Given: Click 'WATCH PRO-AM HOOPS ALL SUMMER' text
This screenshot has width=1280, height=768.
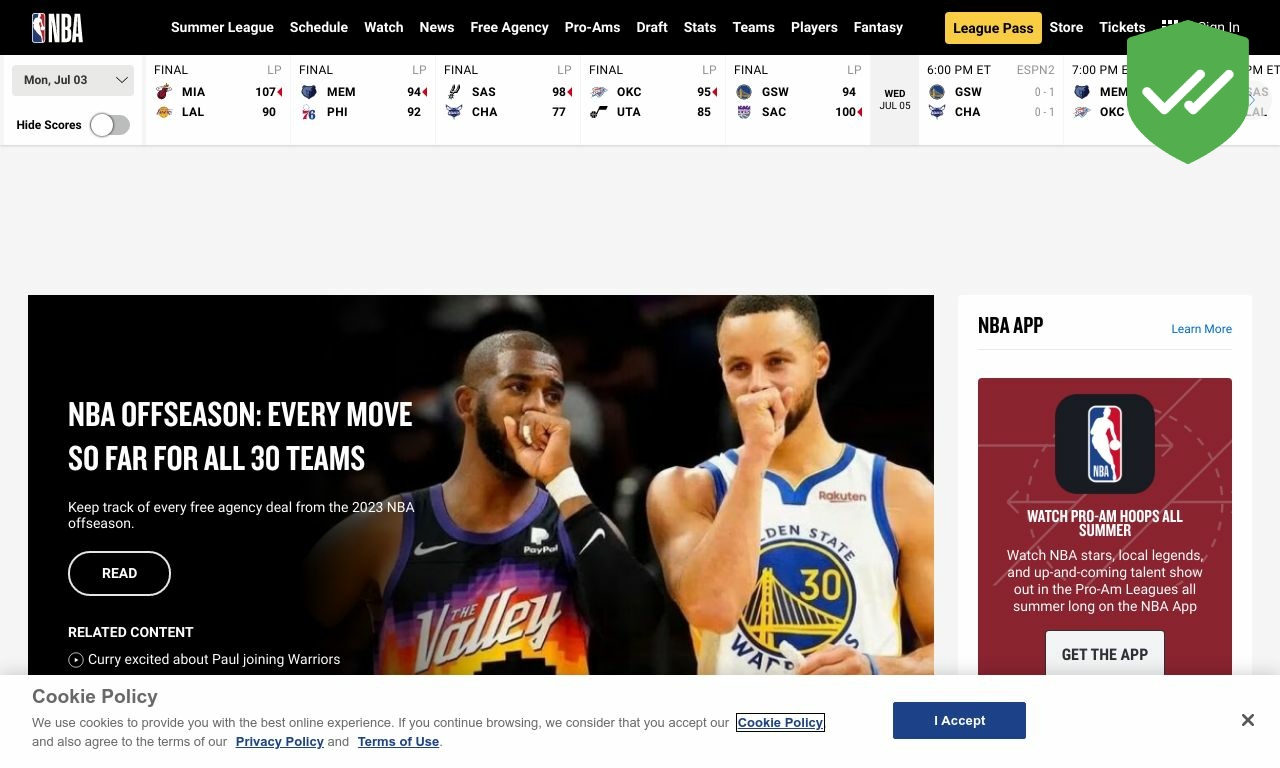Looking at the screenshot, I should (x=1105, y=524).
